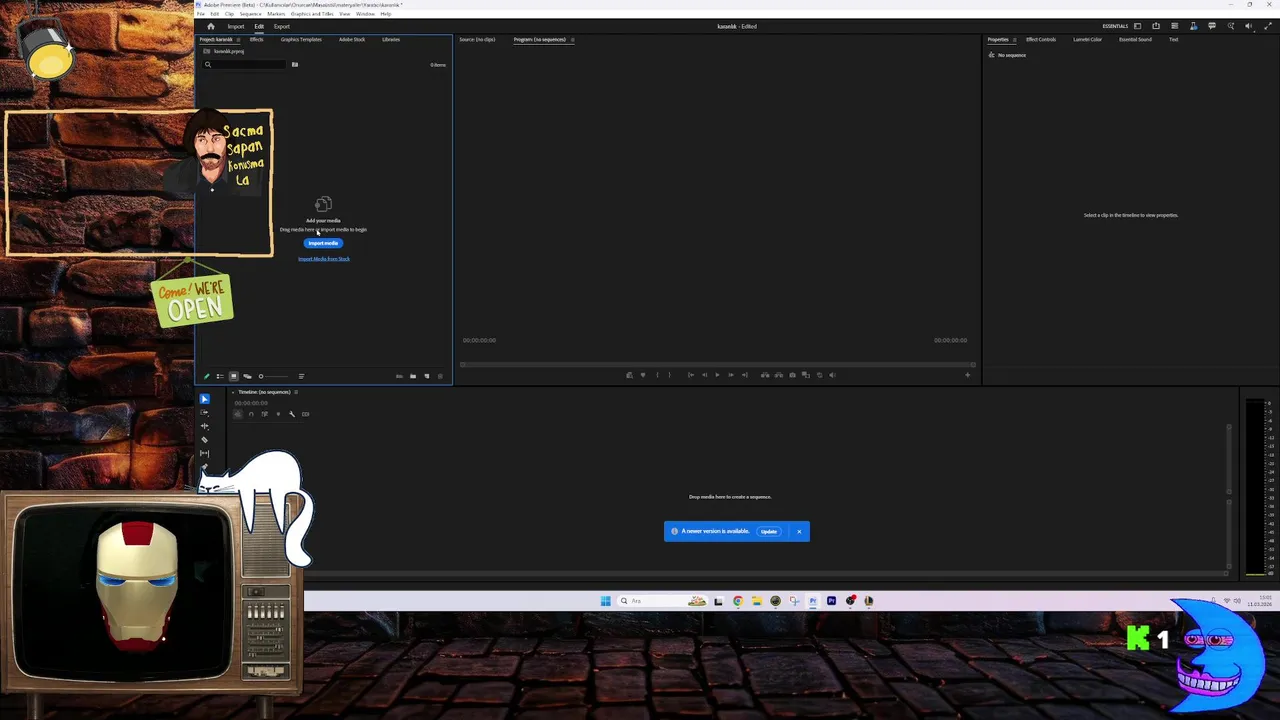Image resolution: width=1280 pixels, height=720 pixels.
Task: Click Step Forward one frame button
Action: [731, 375]
